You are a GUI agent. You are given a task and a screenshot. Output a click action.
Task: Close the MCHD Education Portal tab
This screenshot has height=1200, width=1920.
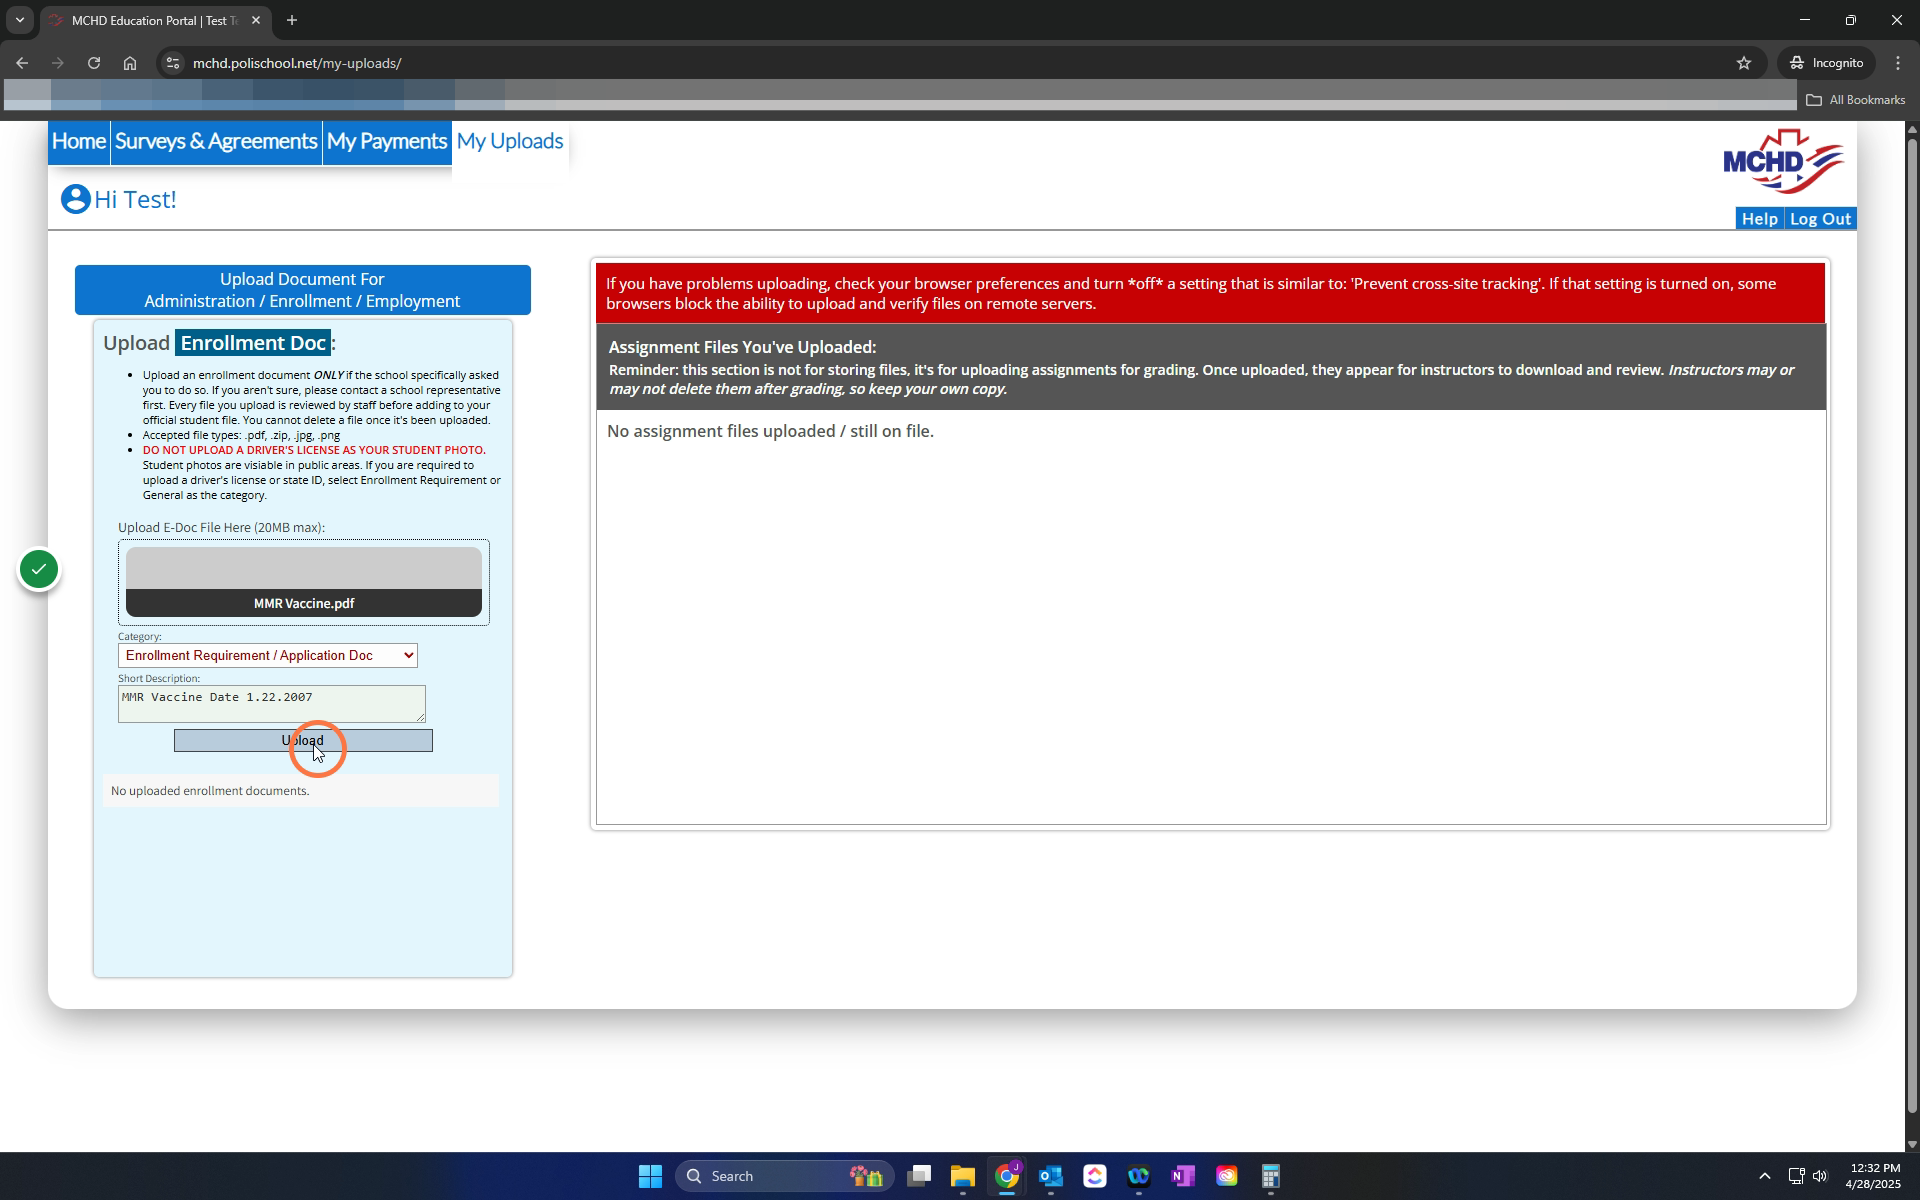pos(256,20)
